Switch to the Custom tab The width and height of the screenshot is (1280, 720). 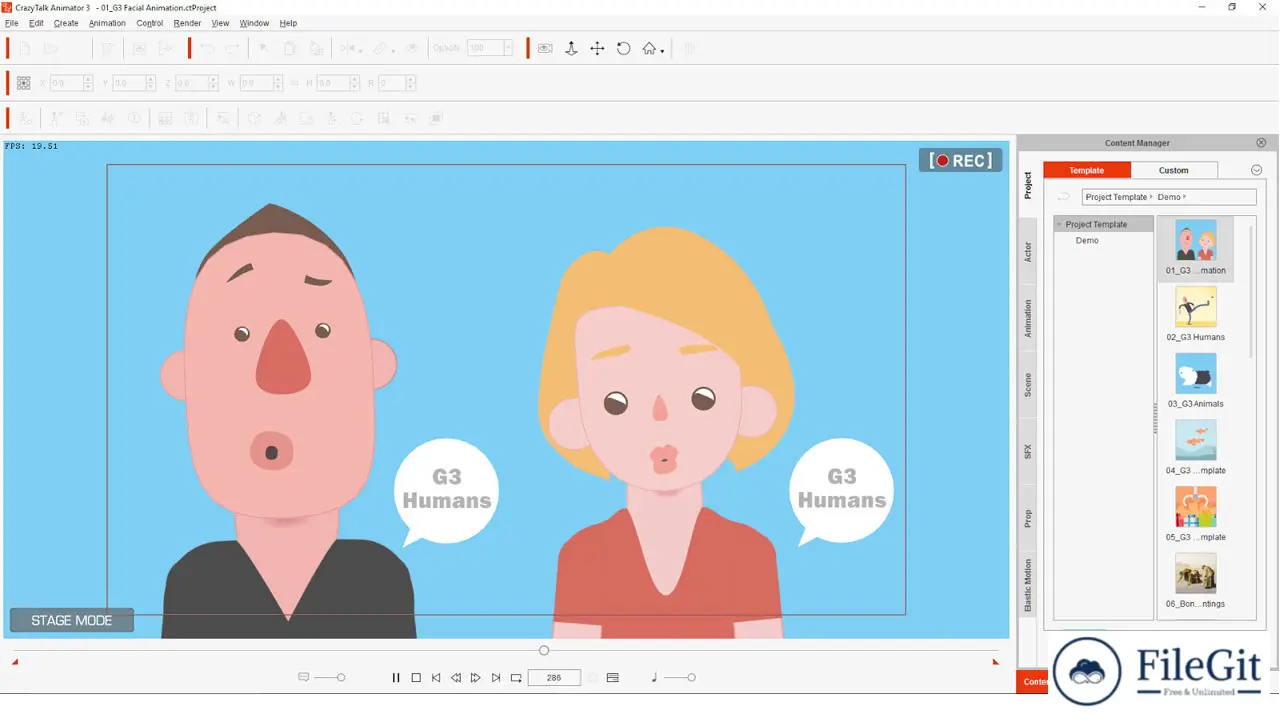[x=1174, y=170]
